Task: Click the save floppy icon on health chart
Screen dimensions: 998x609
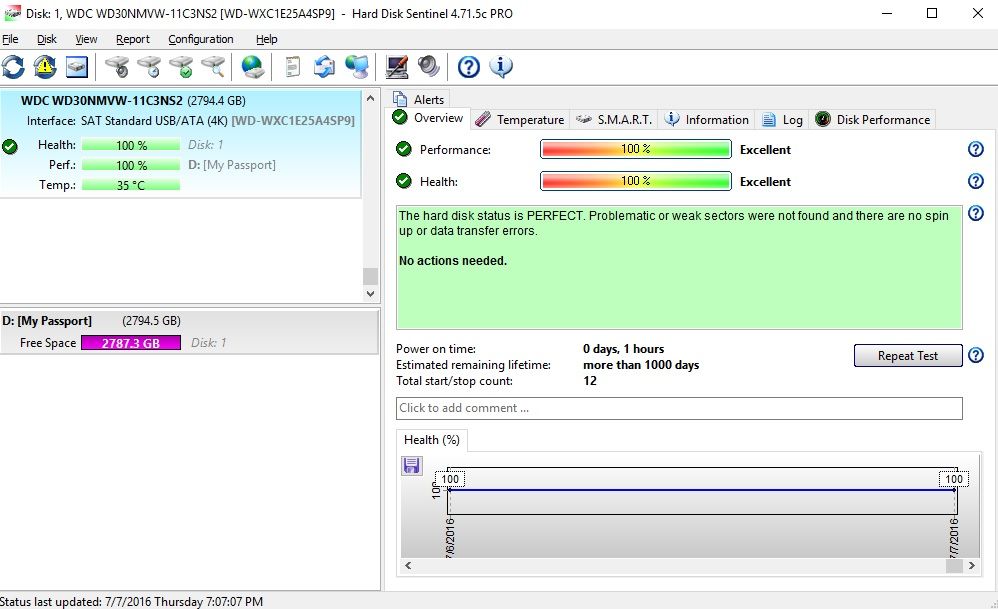Action: [x=412, y=465]
